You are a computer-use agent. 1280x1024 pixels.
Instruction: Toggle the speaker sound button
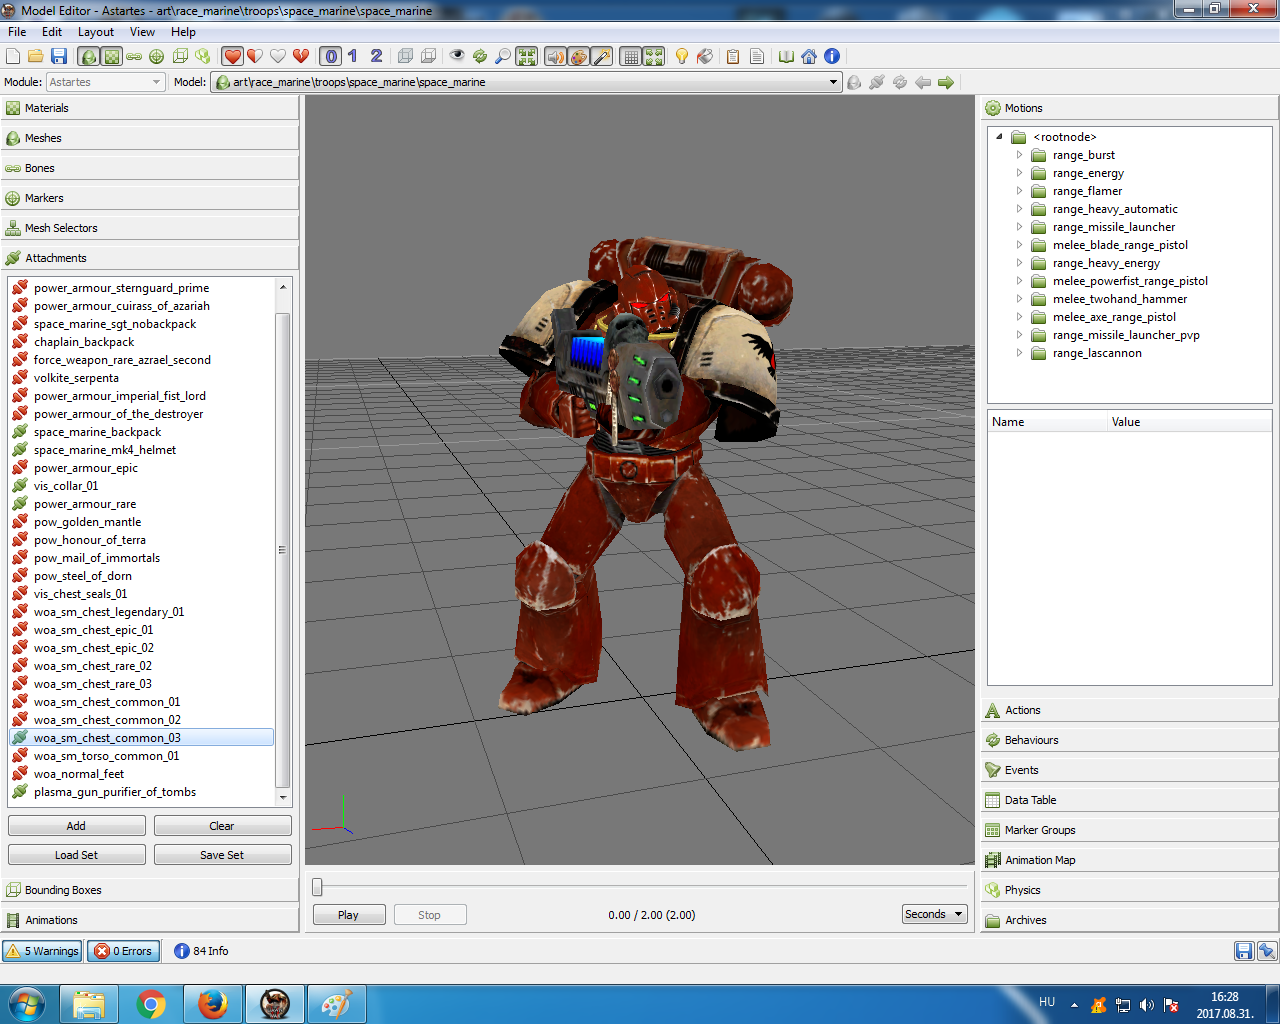point(555,57)
